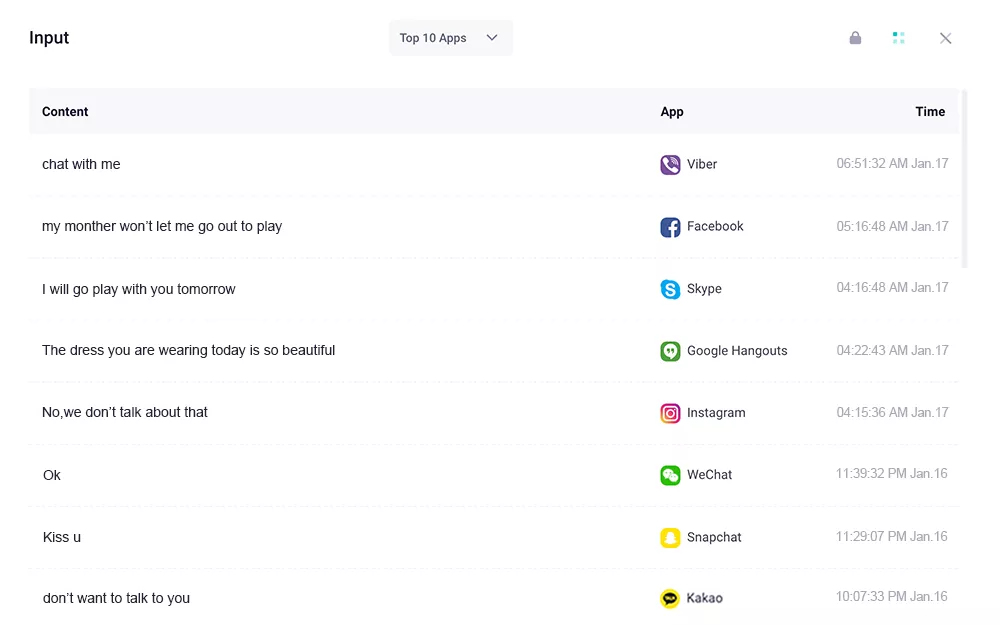Toggle the grid view icon
This screenshot has height=625, width=1000.
[x=898, y=38]
